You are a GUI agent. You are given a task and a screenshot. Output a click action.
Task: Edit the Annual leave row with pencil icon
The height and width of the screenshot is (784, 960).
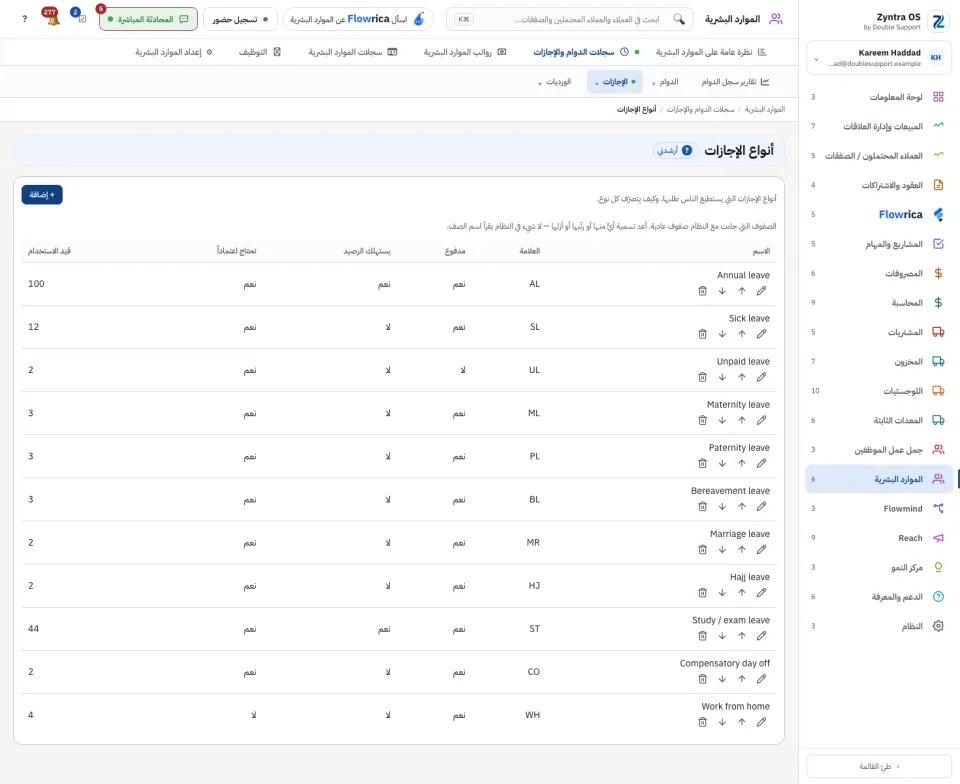[x=761, y=291]
